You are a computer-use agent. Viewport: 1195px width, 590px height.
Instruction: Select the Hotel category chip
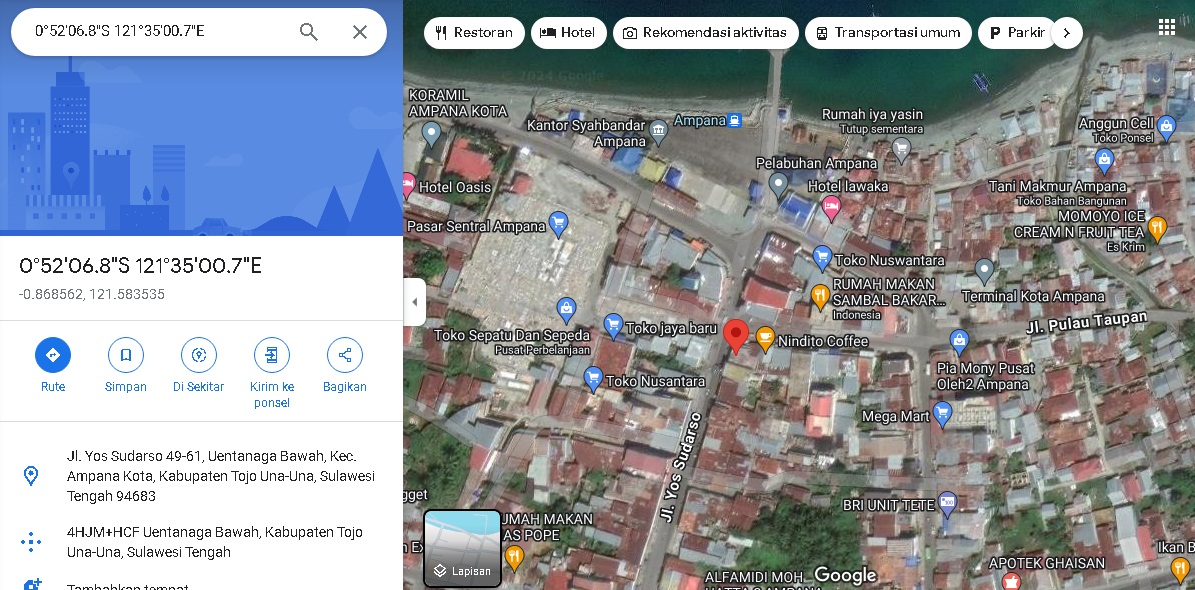click(567, 33)
